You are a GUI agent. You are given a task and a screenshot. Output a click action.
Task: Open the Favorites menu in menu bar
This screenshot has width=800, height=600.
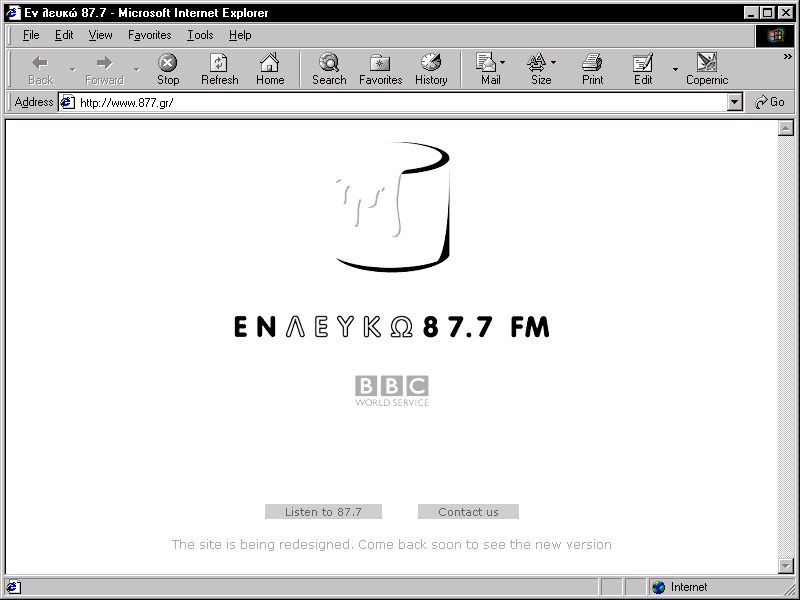tap(149, 35)
